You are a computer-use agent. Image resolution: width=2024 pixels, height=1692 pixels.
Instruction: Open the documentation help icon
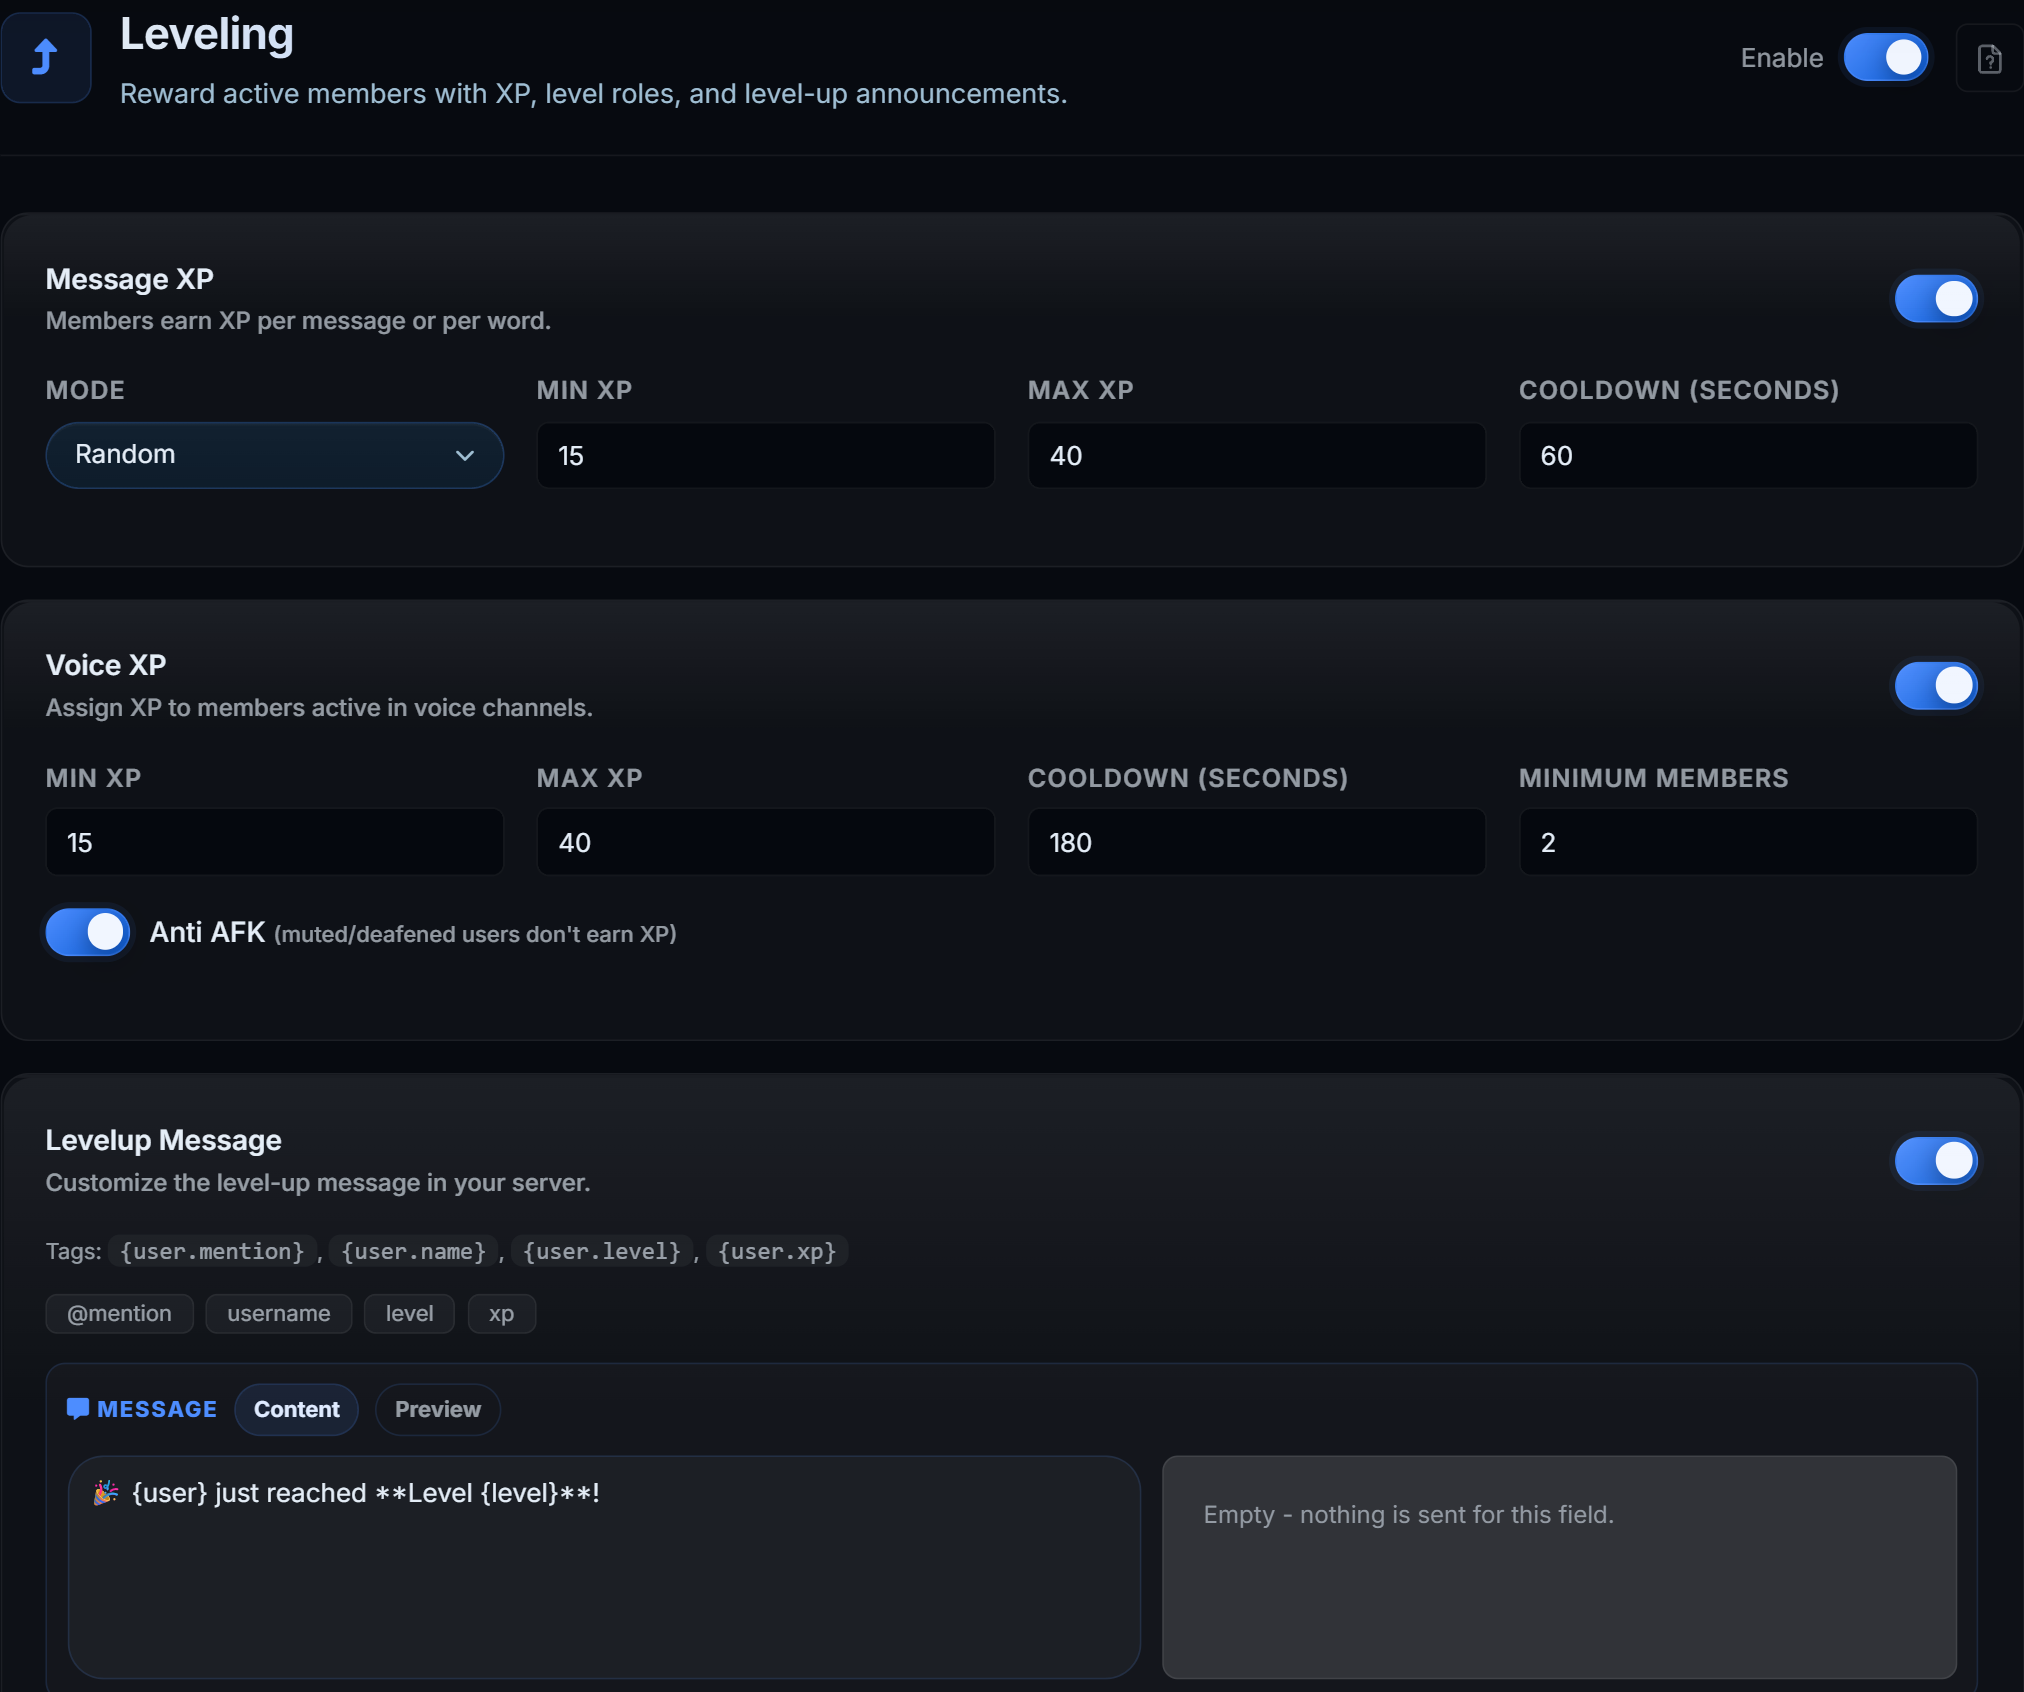(1989, 59)
